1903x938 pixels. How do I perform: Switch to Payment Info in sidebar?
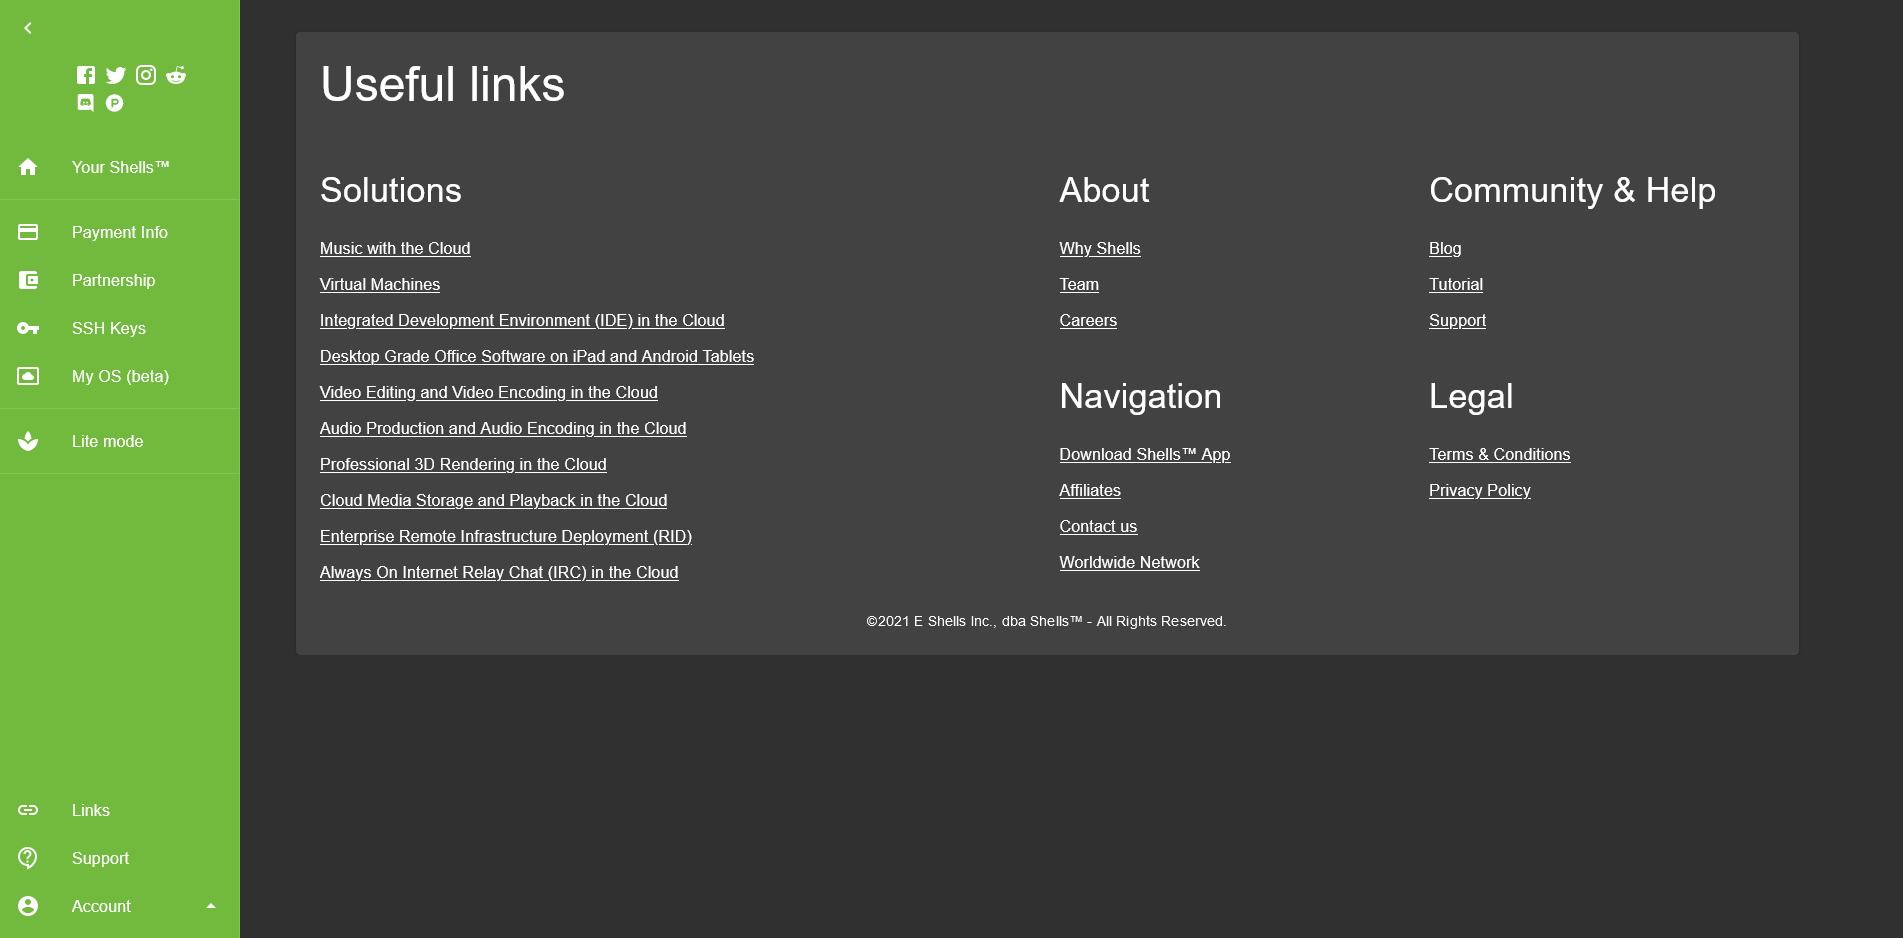click(119, 231)
